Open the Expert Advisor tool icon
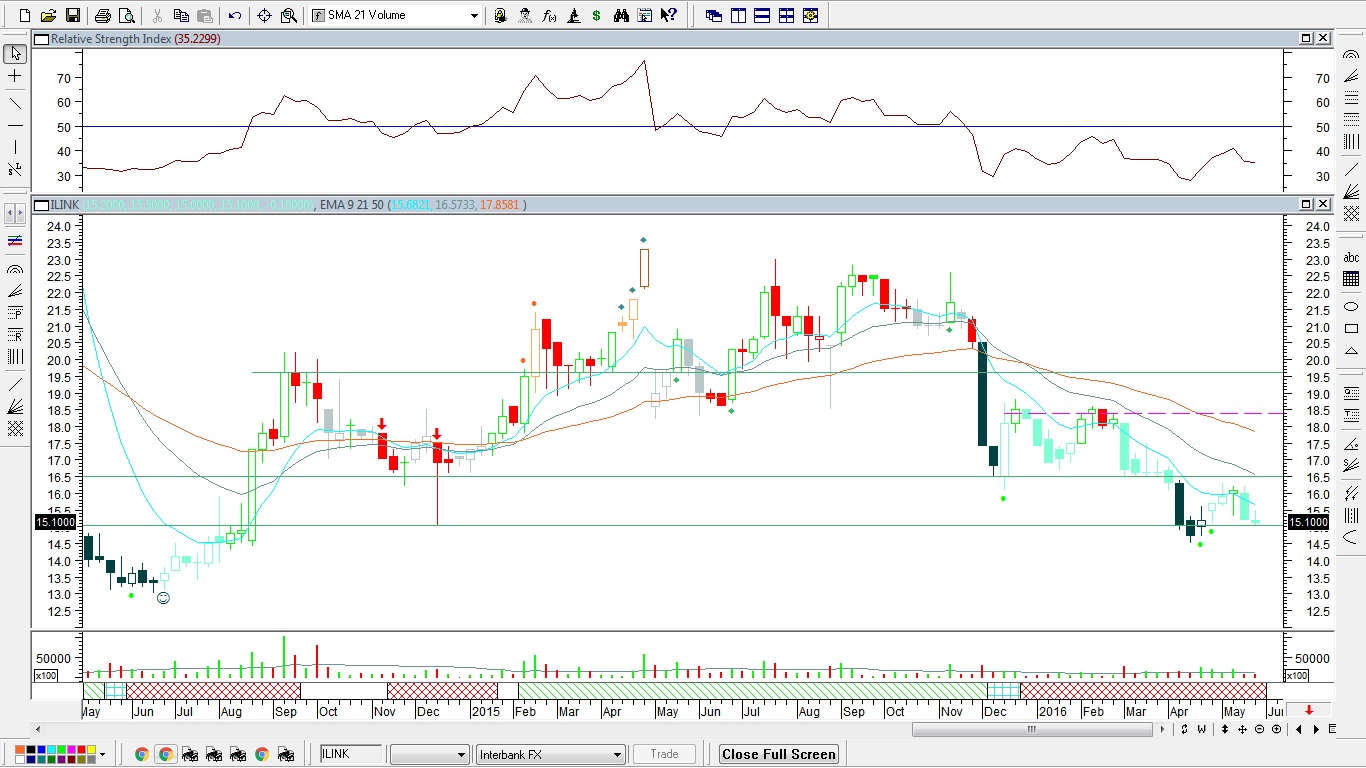Image resolution: width=1366 pixels, height=768 pixels. click(500, 16)
